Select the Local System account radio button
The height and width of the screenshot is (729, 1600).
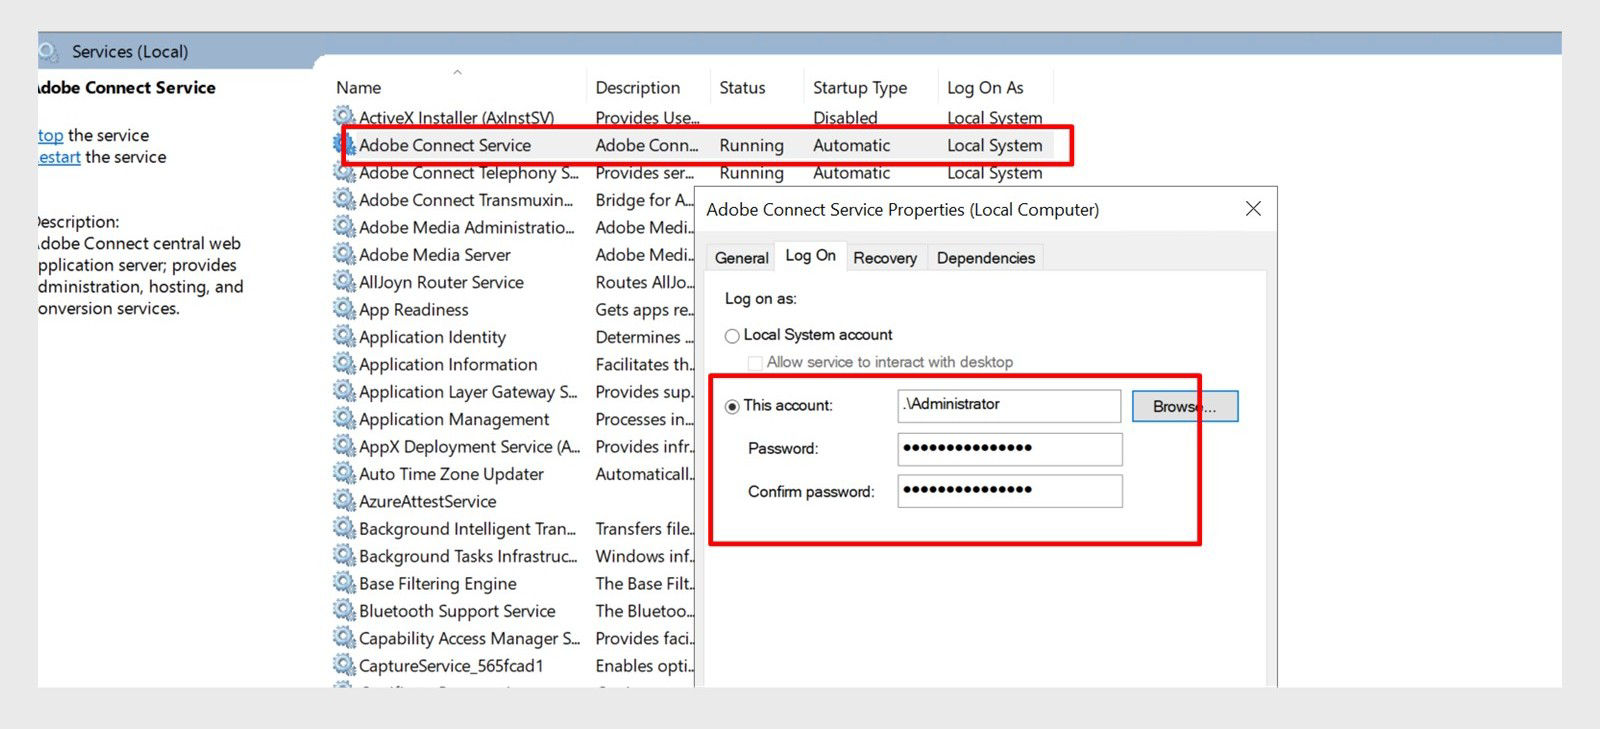click(732, 336)
